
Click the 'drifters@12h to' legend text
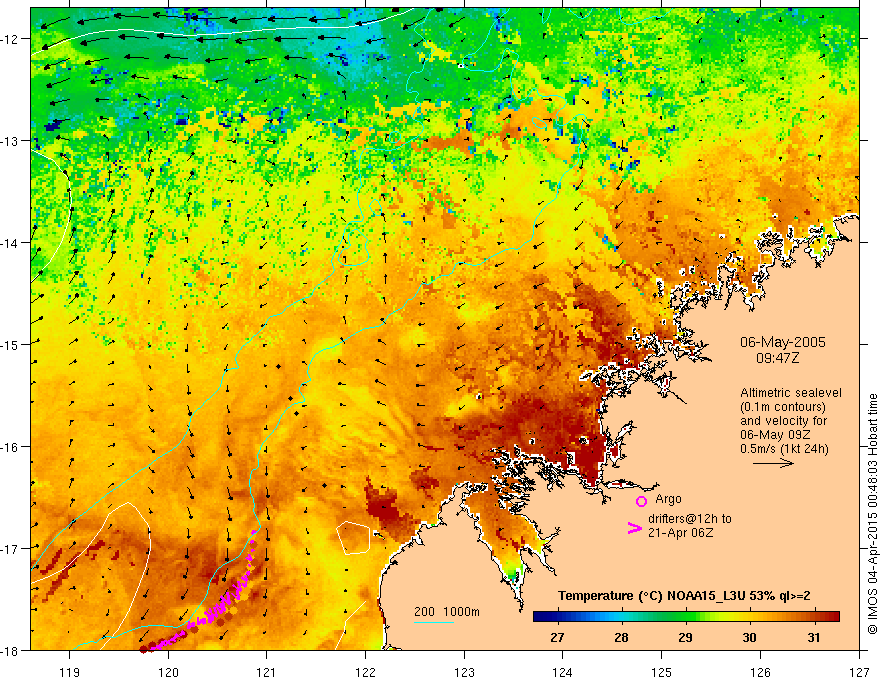click(690, 519)
